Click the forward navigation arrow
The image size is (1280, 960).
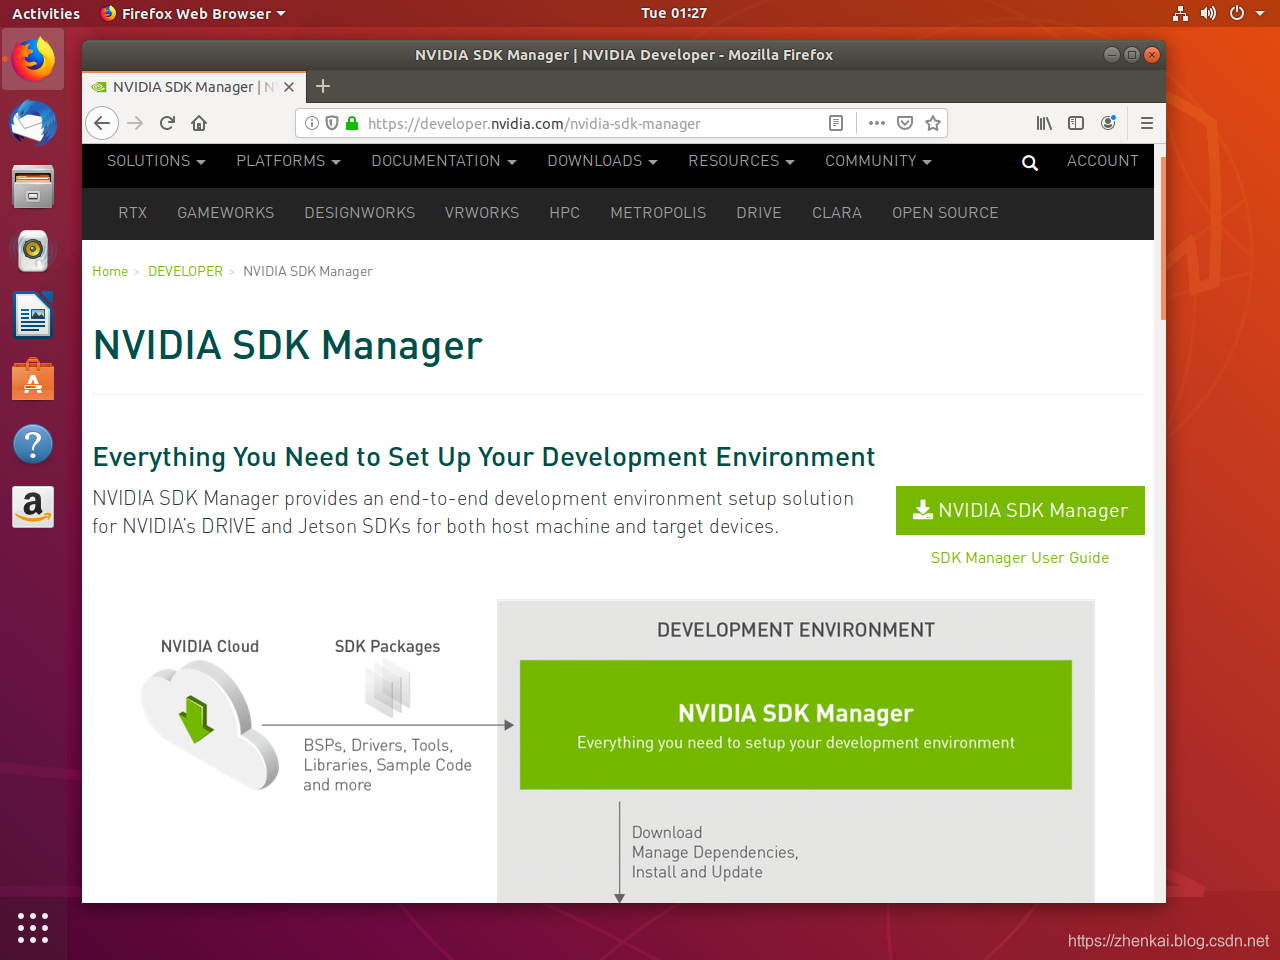click(x=135, y=123)
